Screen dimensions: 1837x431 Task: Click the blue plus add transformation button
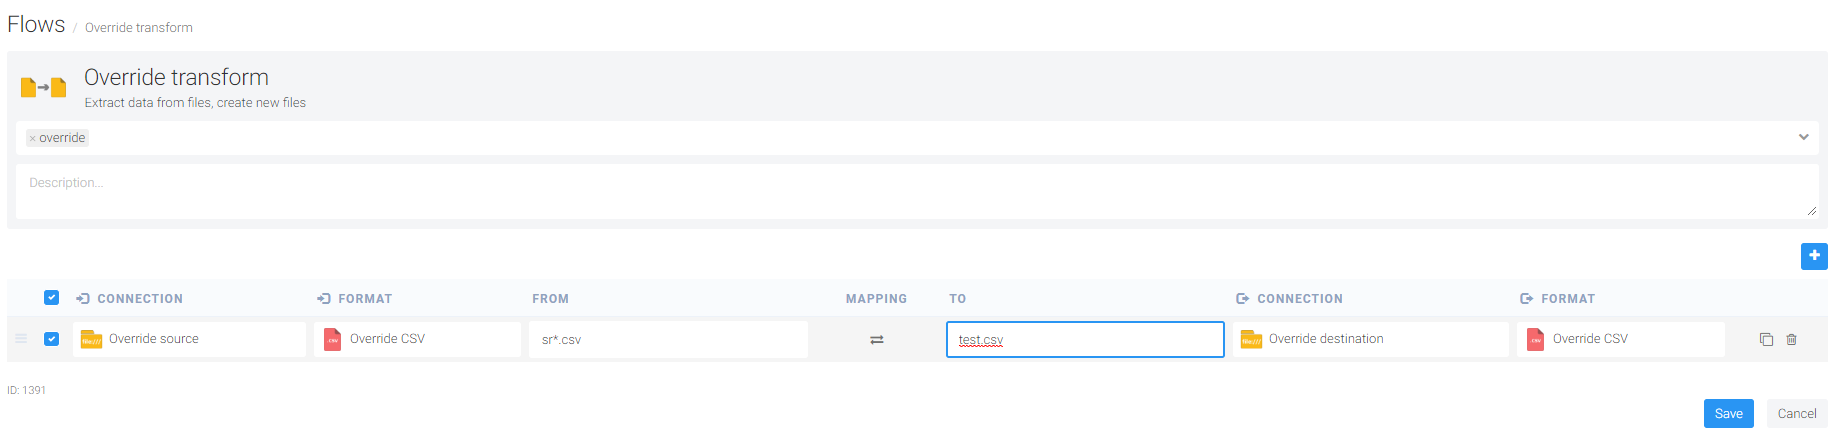pyautogui.click(x=1813, y=256)
